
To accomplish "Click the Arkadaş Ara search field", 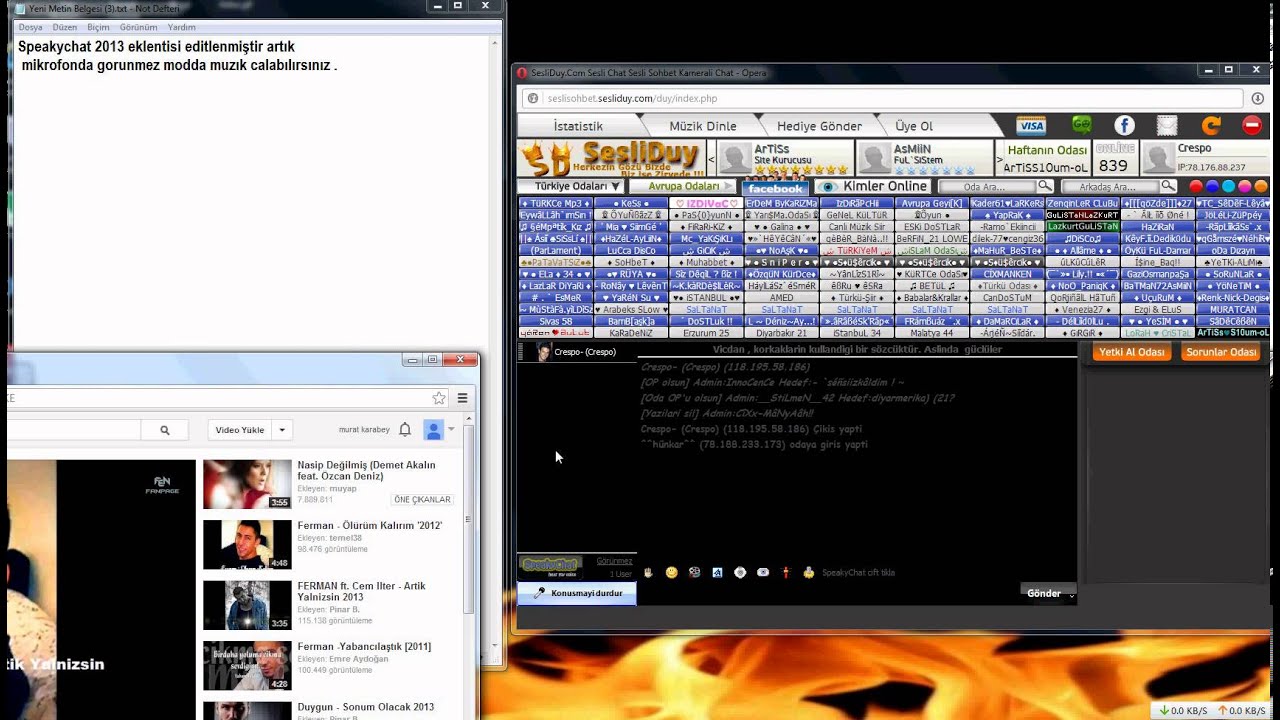I will click(1110, 186).
